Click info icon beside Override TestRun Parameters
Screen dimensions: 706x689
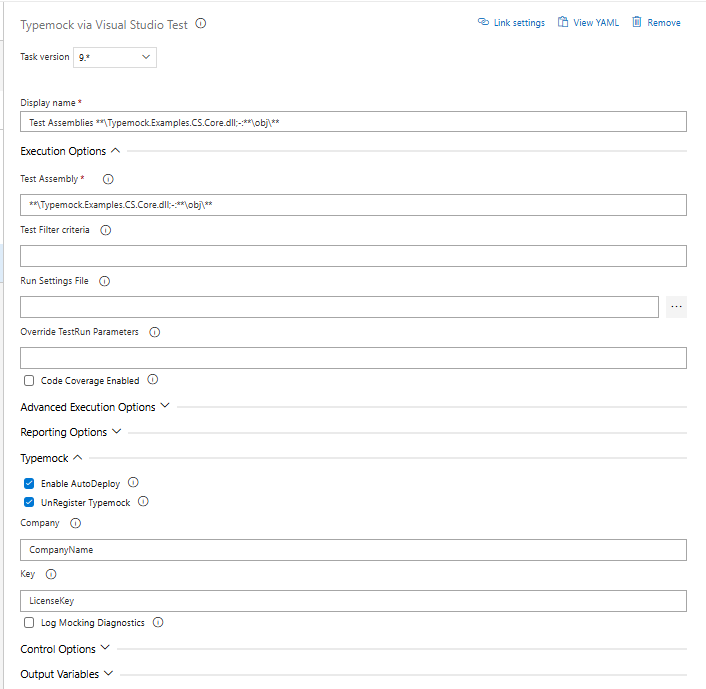(x=155, y=332)
